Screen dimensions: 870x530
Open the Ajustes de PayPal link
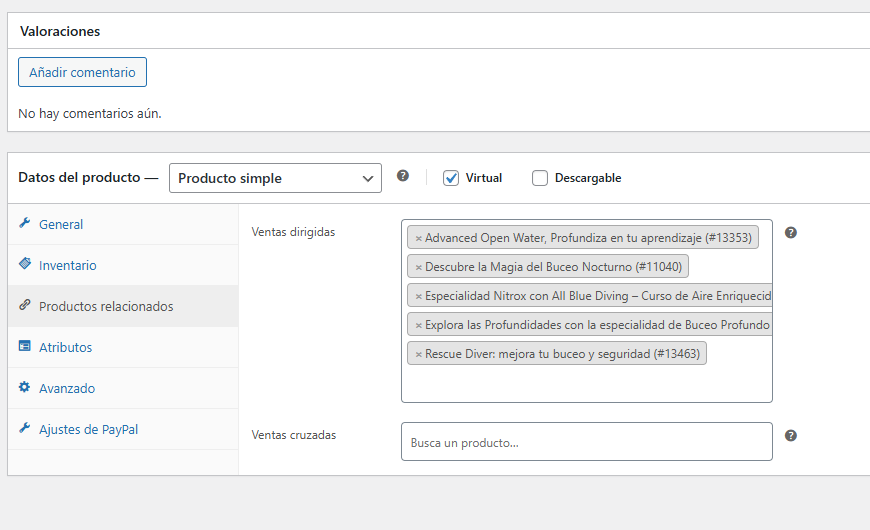(88, 430)
